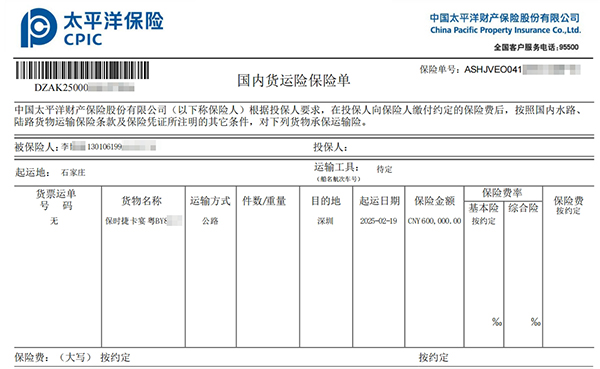Click the bottom-right 按约定 value

pyautogui.click(x=433, y=358)
